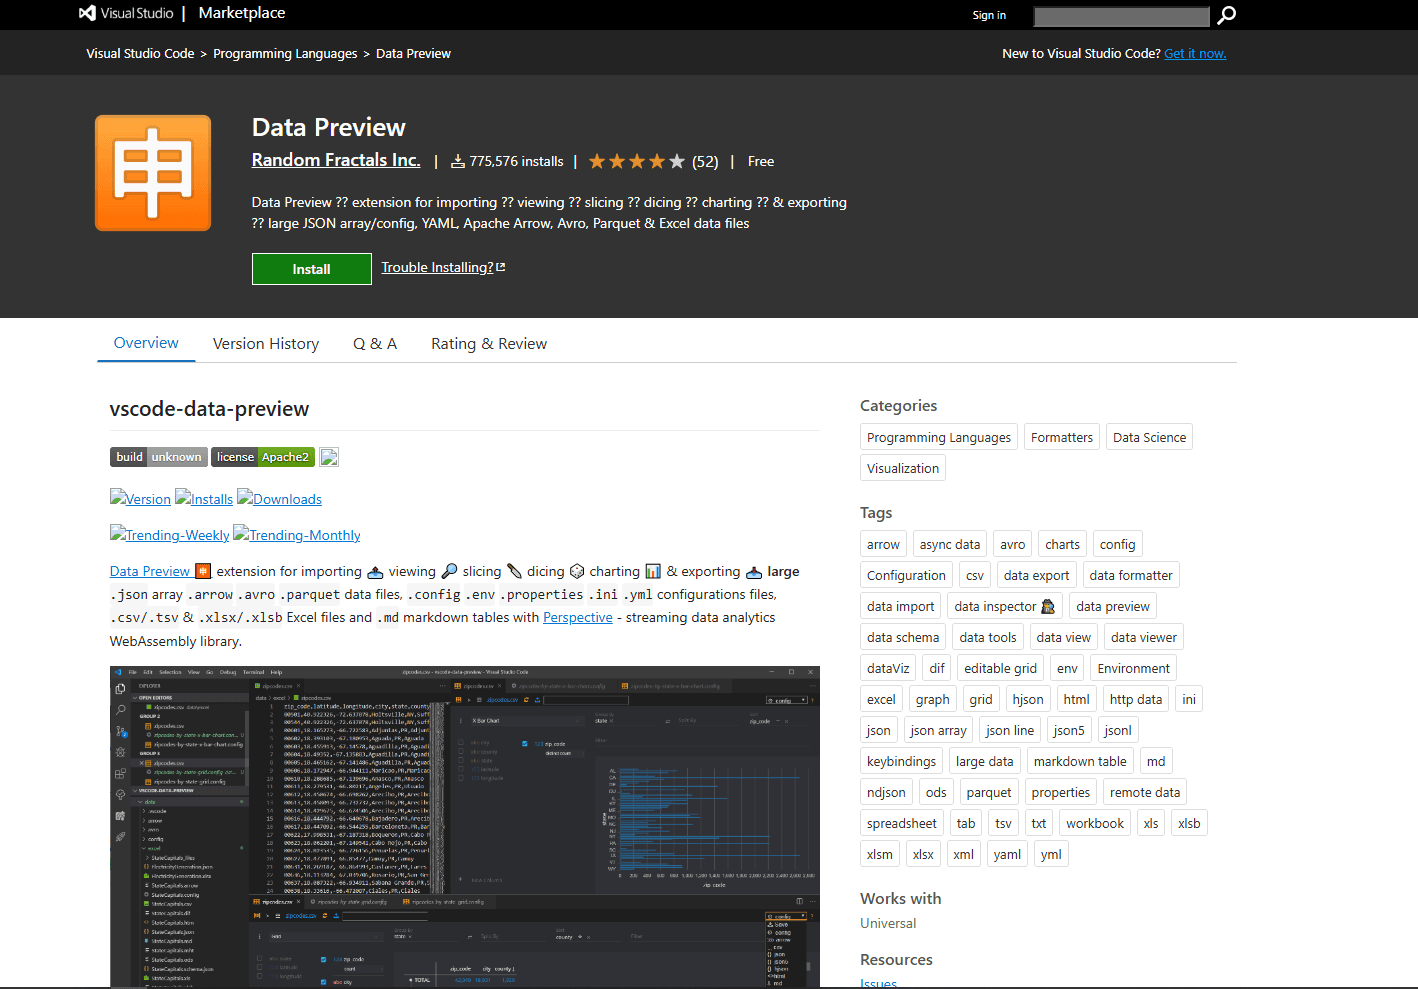Focus the marketplace search field

pyautogui.click(x=1122, y=16)
